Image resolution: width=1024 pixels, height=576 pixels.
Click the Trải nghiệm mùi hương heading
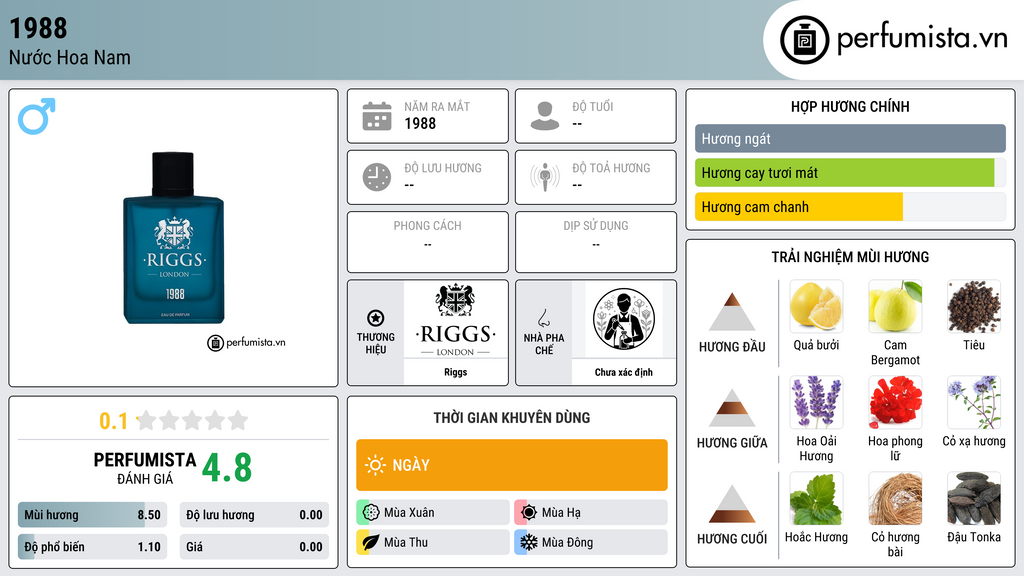click(x=850, y=257)
